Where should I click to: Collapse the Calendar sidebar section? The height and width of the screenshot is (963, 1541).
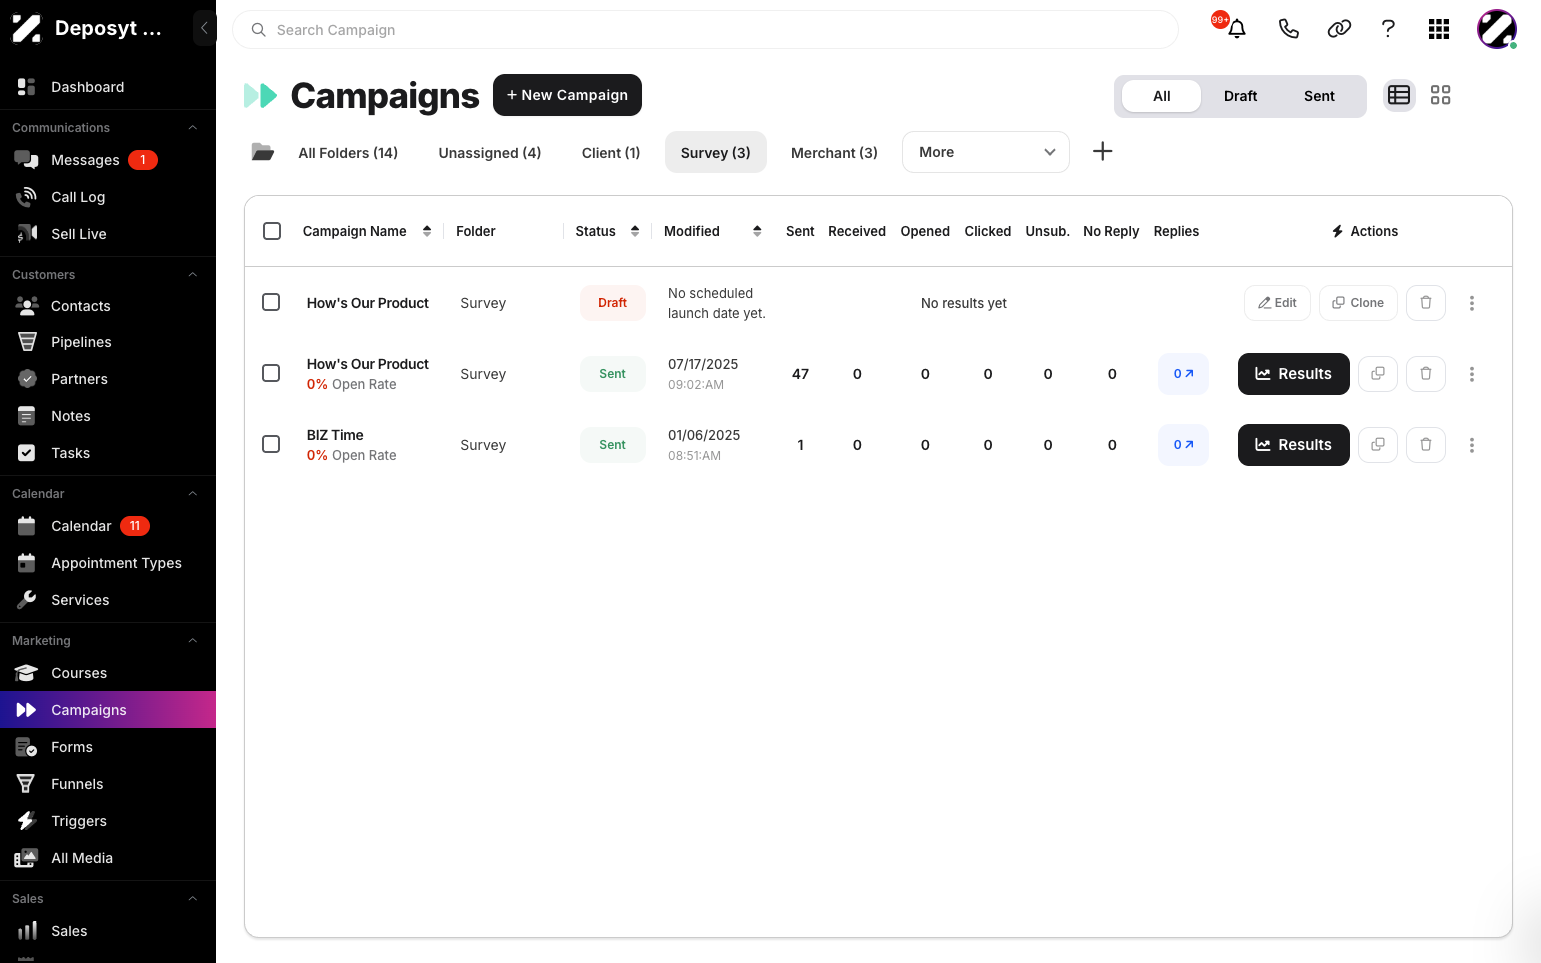[193, 494]
